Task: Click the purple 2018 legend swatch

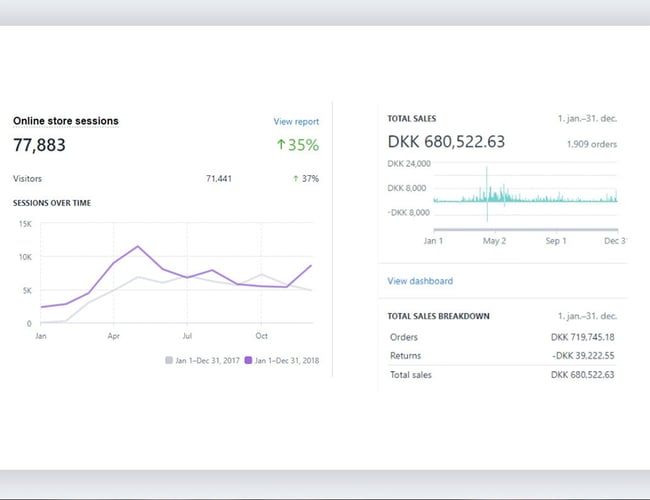Action: pyautogui.click(x=249, y=360)
